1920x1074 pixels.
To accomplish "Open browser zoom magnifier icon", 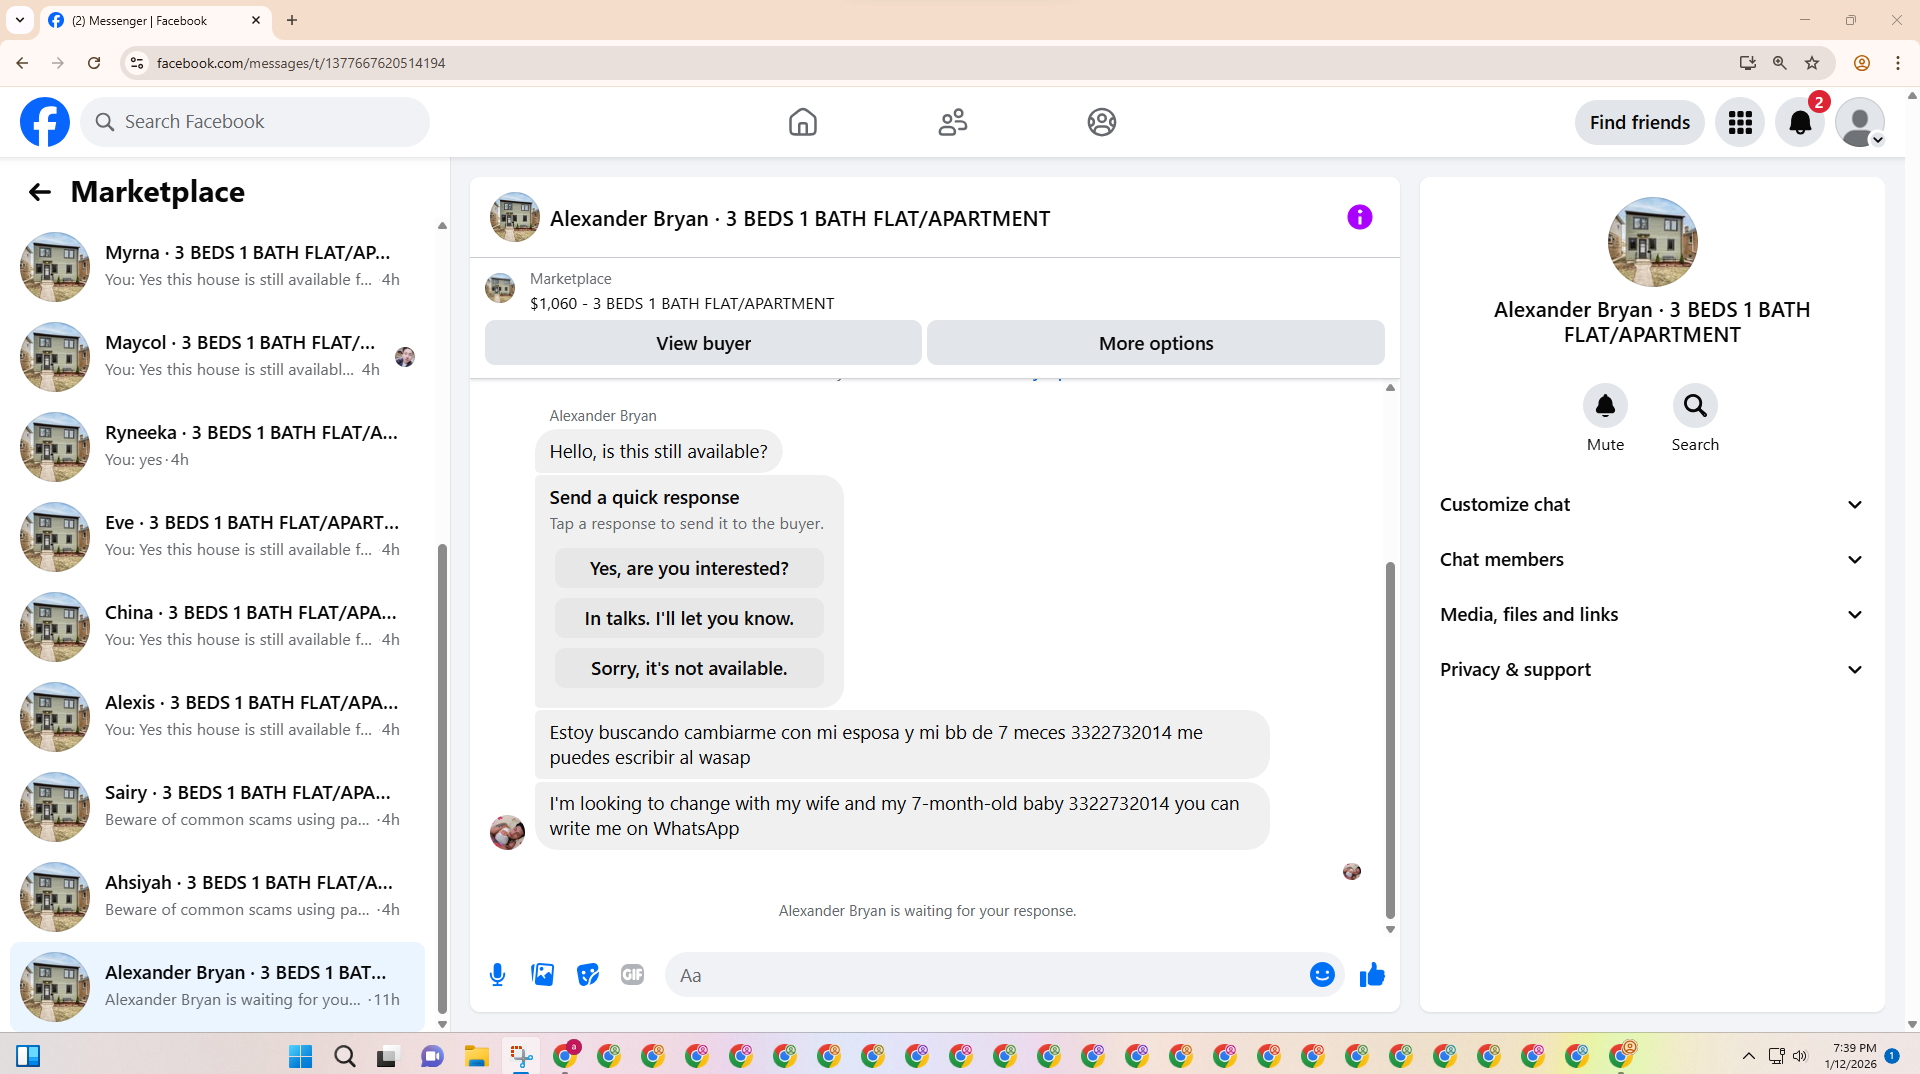I will pyautogui.click(x=1779, y=63).
